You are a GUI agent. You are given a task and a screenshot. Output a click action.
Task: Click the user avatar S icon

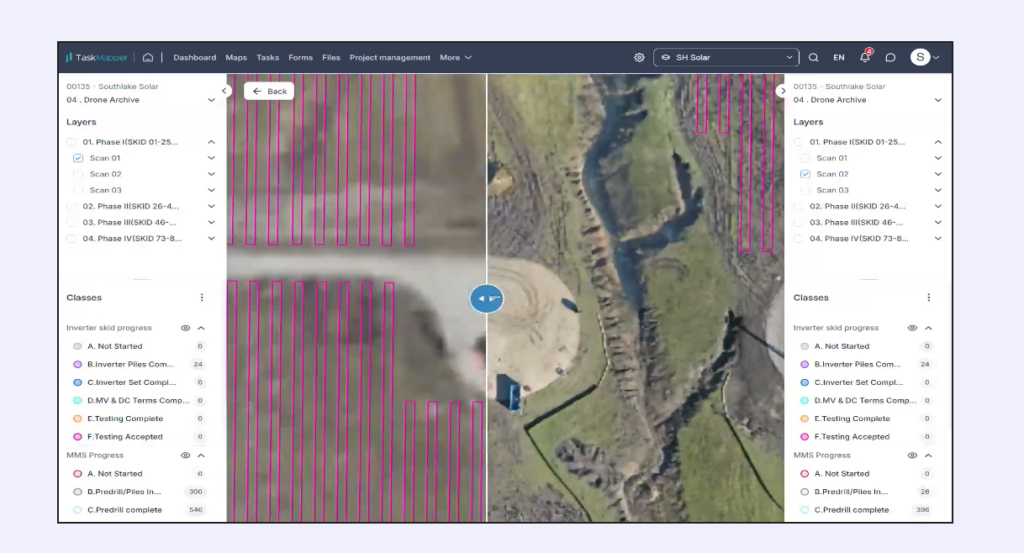(x=919, y=58)
